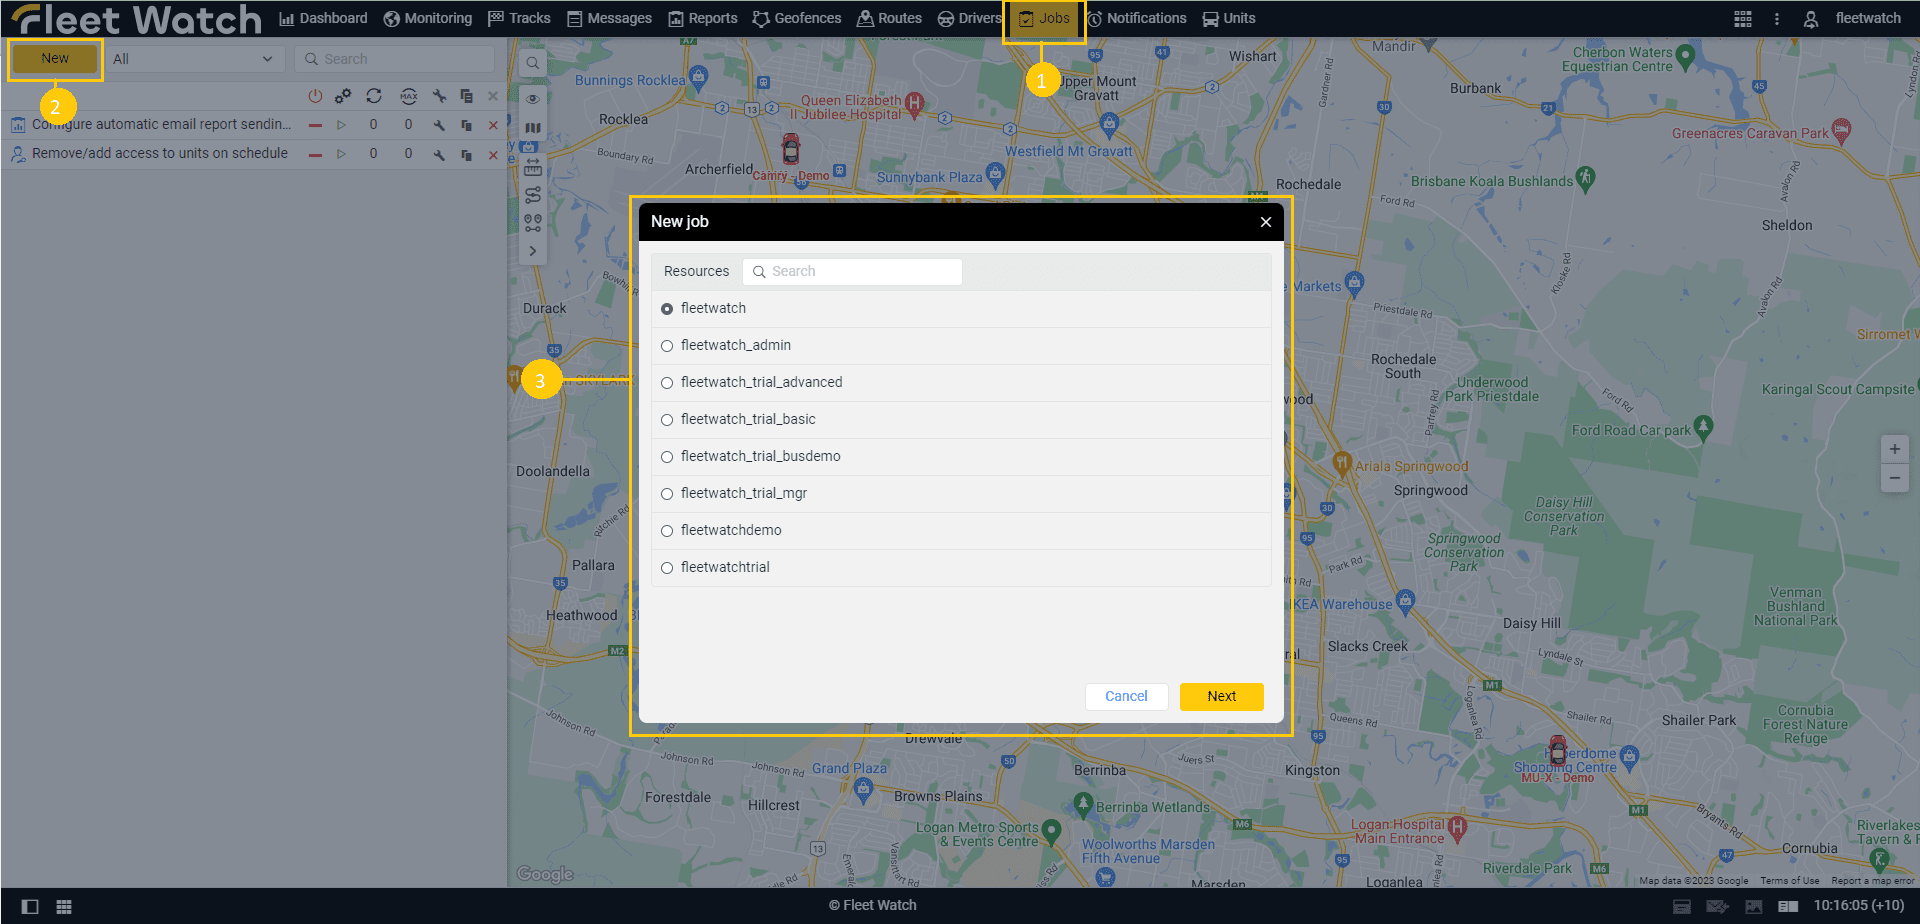
Task: Click Next in the New job dialog
Action: coord(1221,697)
